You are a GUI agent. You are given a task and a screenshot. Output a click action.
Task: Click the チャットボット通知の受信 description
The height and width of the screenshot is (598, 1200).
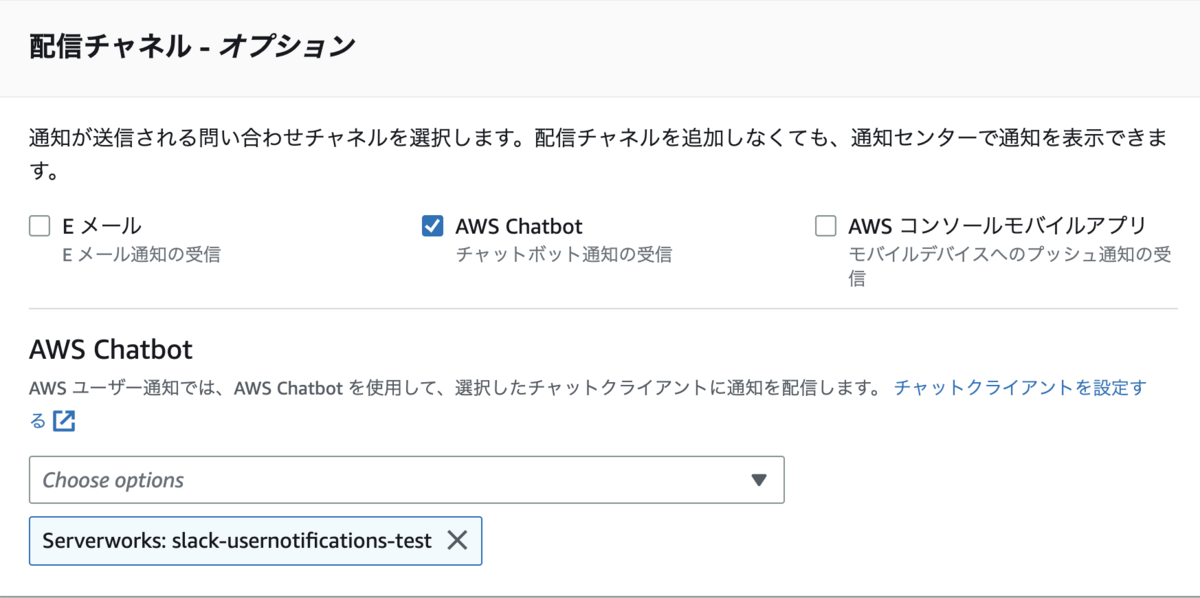tap(563, 255)
